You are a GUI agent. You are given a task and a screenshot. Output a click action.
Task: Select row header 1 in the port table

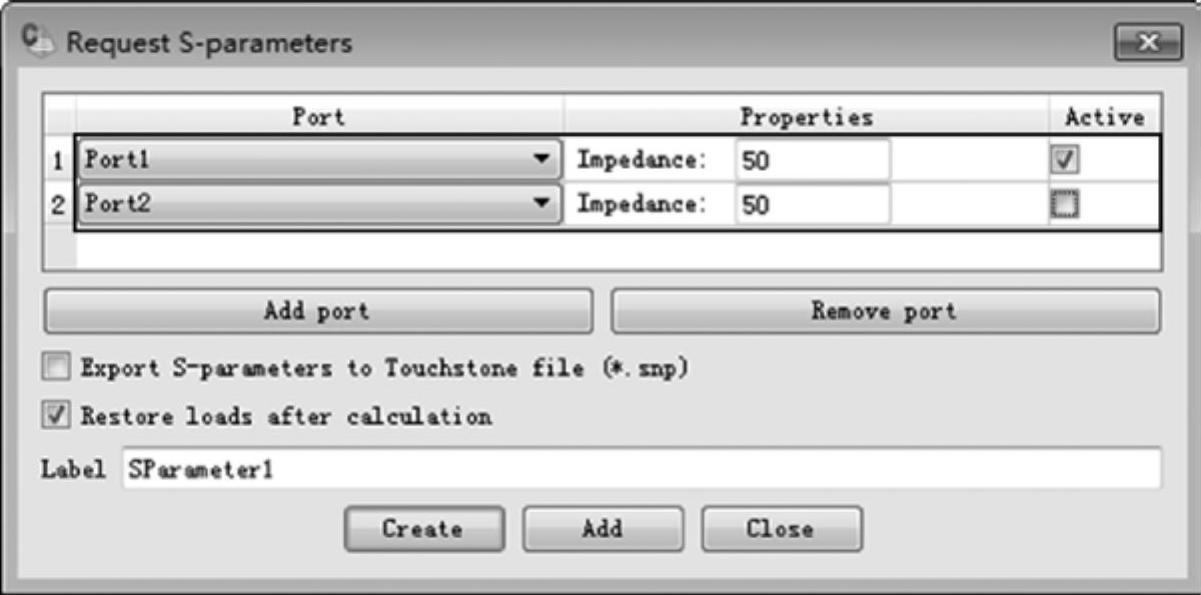click(59, 160)
